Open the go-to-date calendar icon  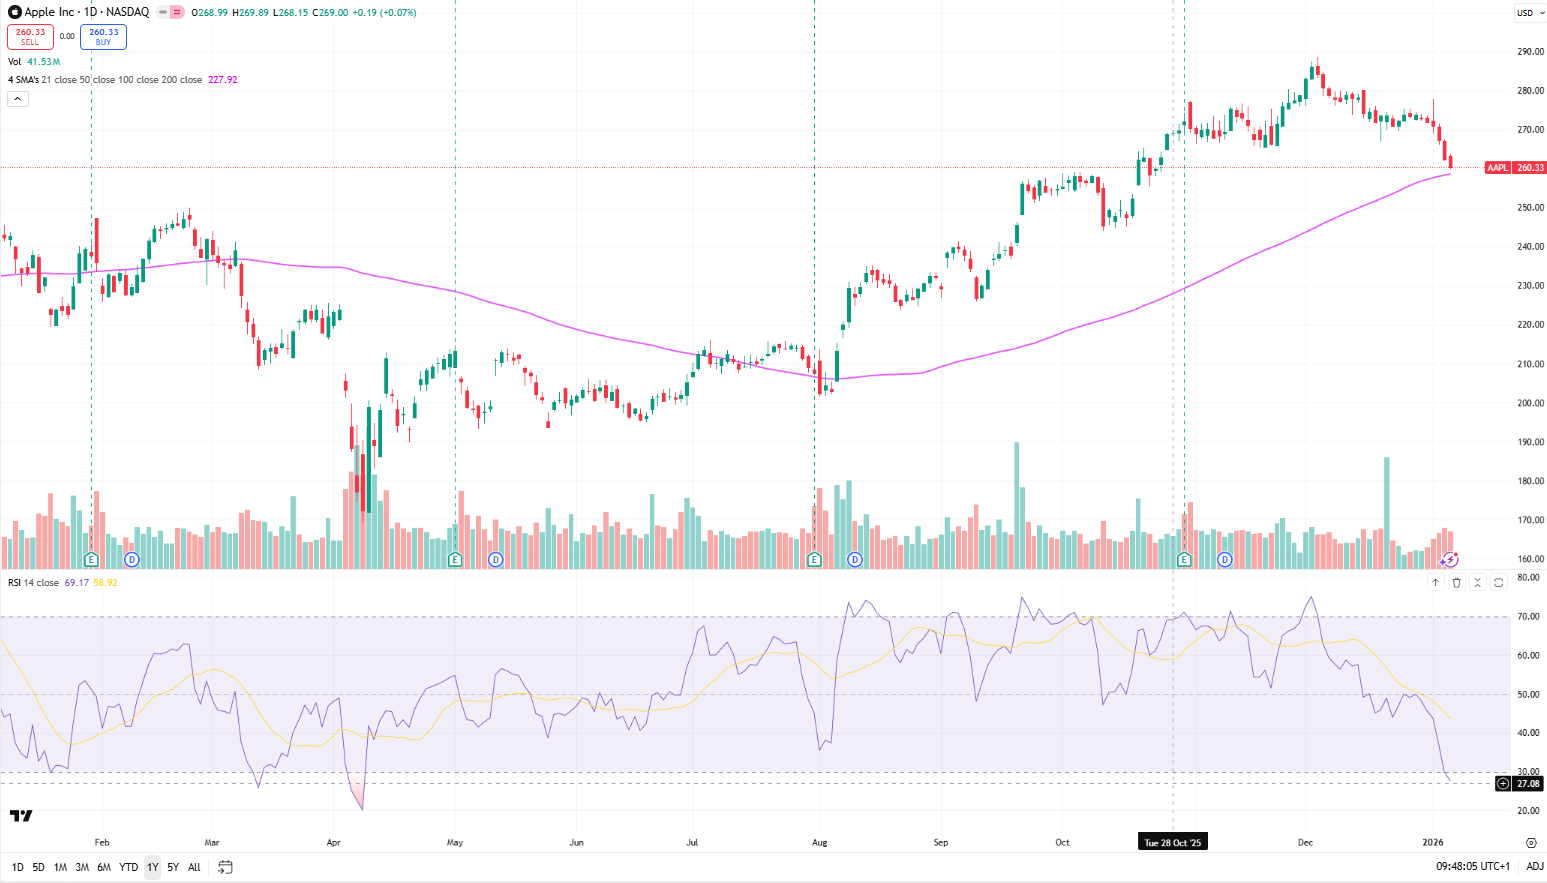(225, 868)
